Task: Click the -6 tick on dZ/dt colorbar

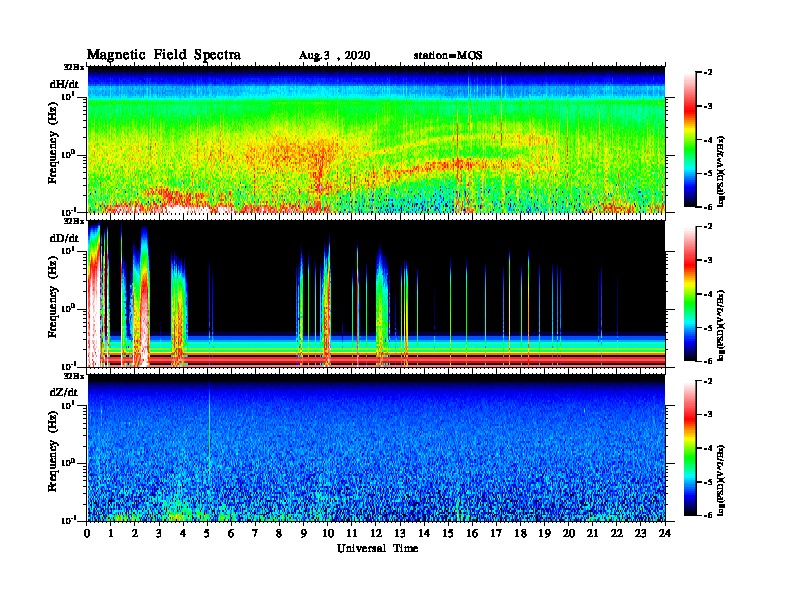Action: 708,515
